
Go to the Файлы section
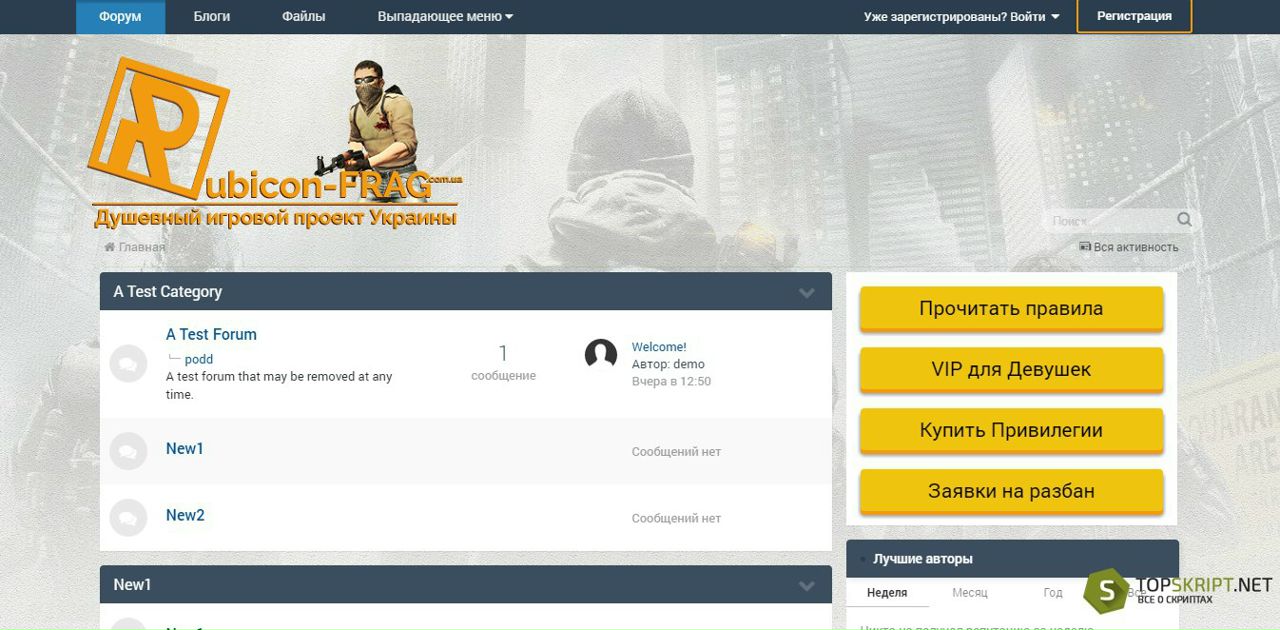pyautogui.click(x=303, y=17)
